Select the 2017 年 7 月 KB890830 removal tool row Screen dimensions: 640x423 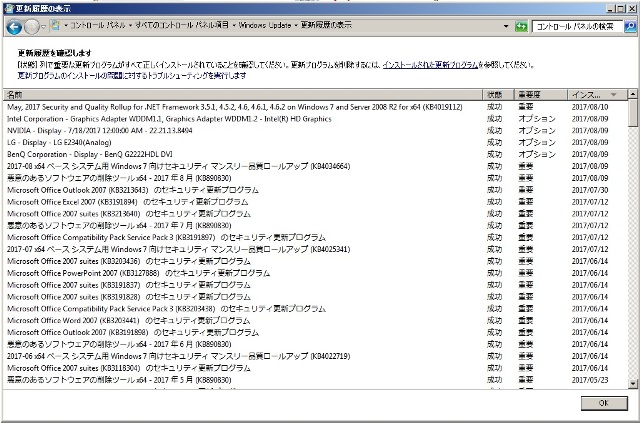coord(315,226)
